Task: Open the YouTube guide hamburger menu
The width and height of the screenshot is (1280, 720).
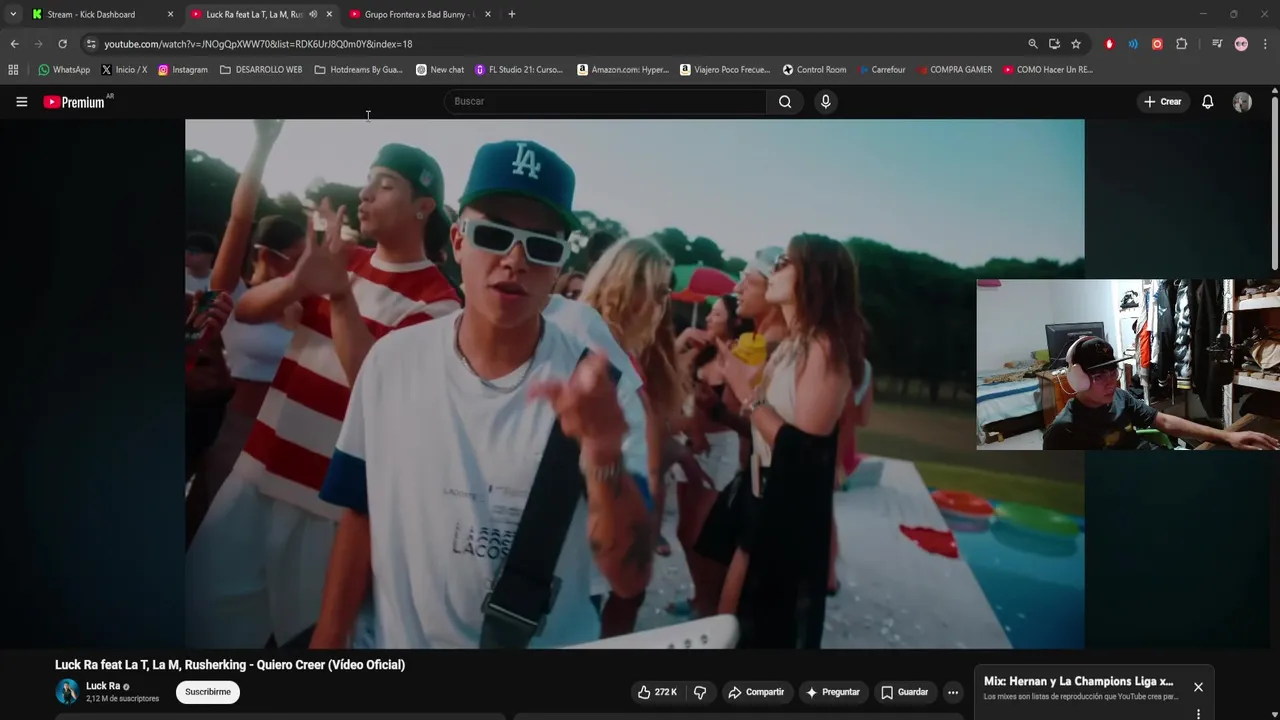Action: [x=21, y=102]
